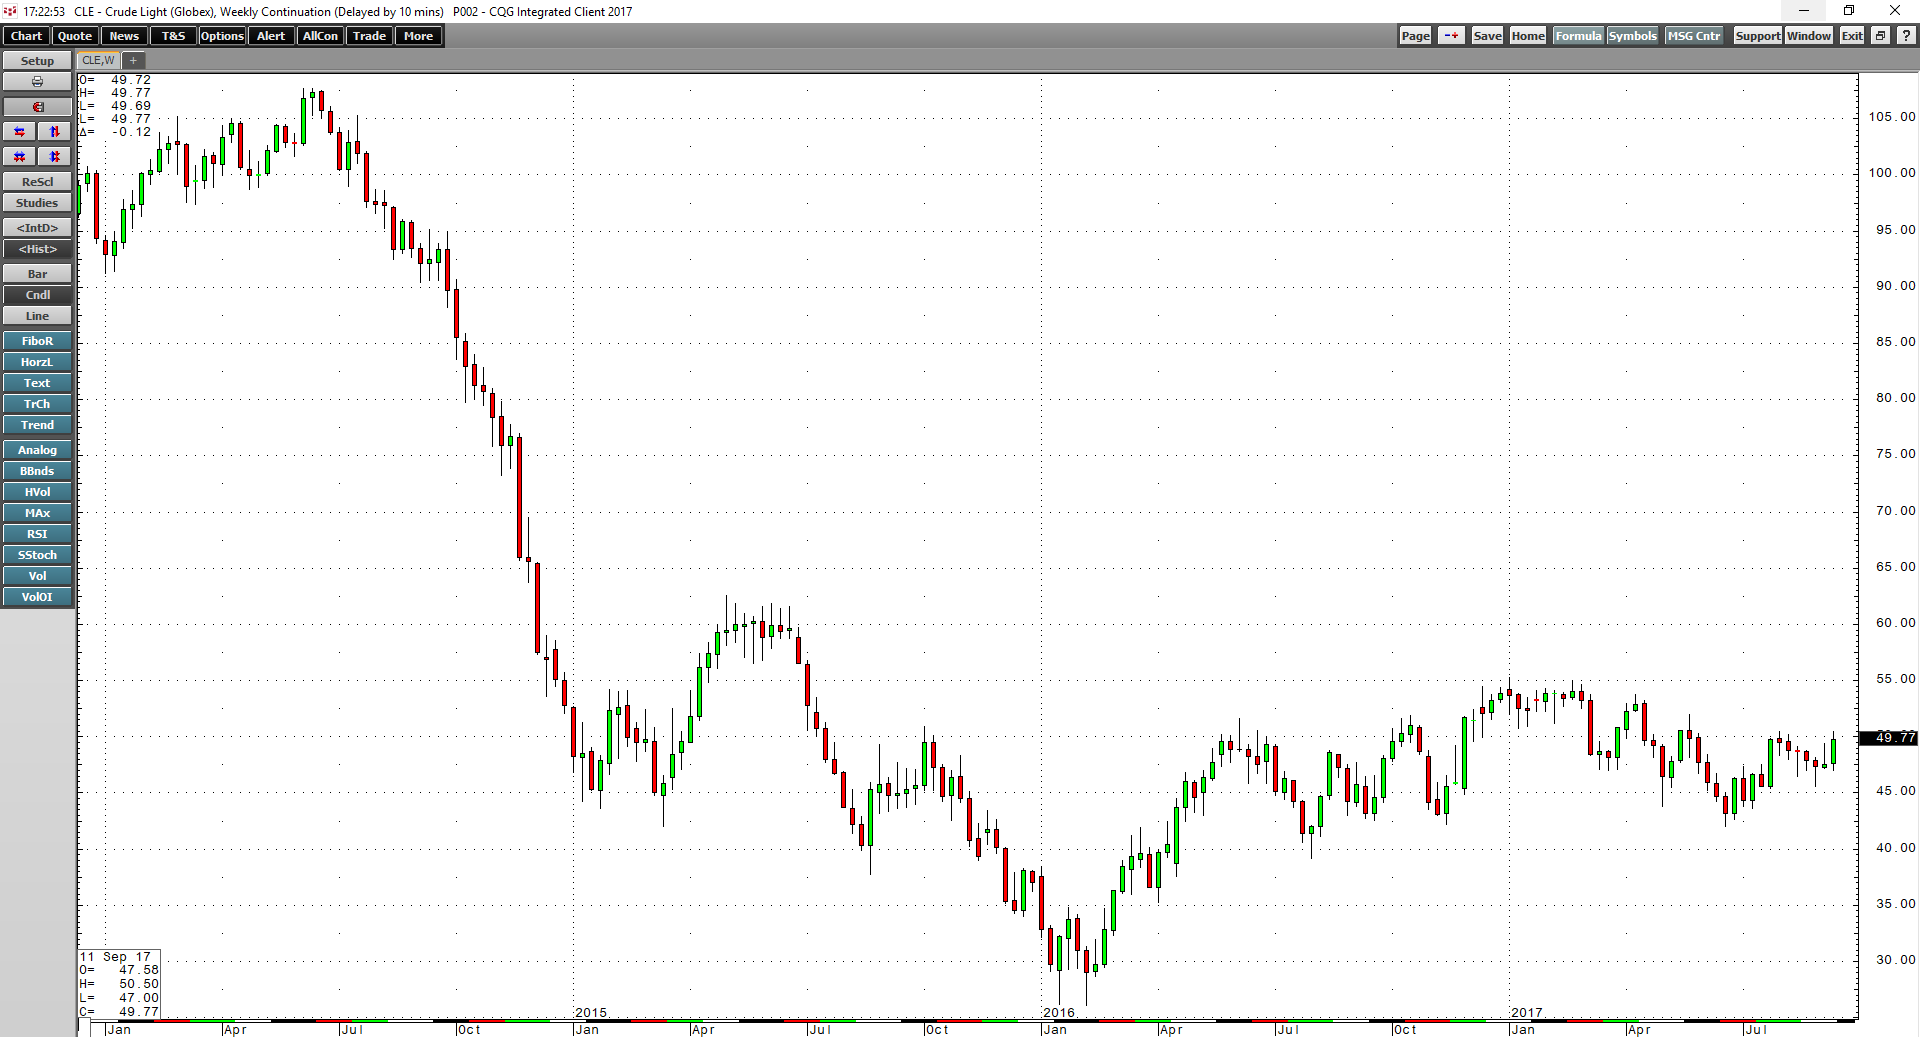1920x1037 pixels.
Task: Click the horizontal red-blue swap arrows icon
Action: tap(19, 131)
